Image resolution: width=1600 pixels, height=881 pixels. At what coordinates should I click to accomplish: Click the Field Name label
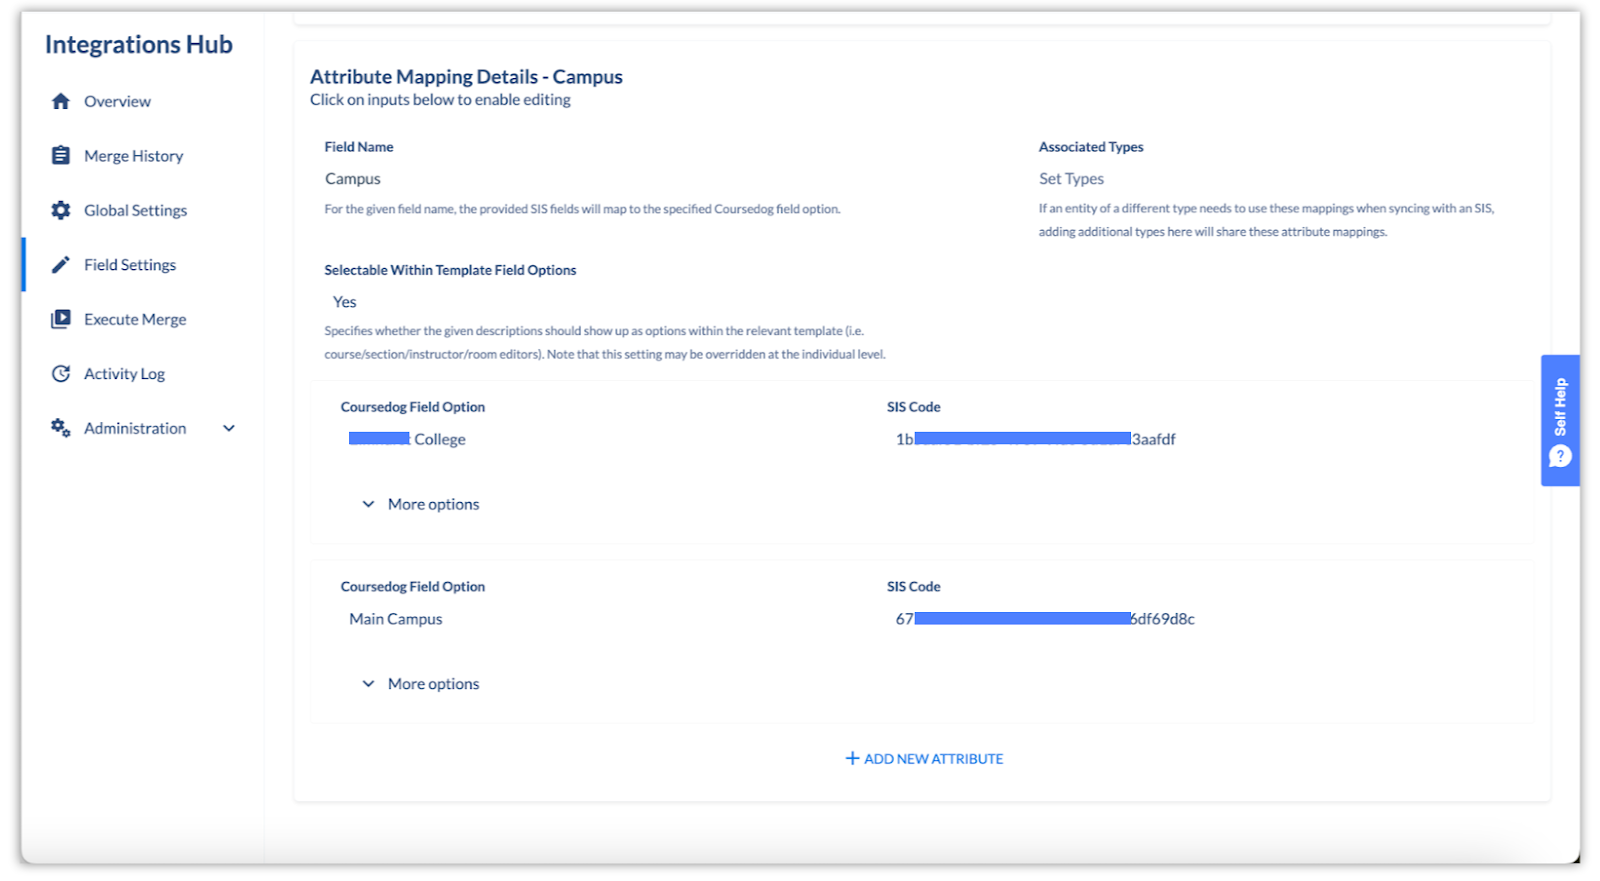(x=359, y=147)
